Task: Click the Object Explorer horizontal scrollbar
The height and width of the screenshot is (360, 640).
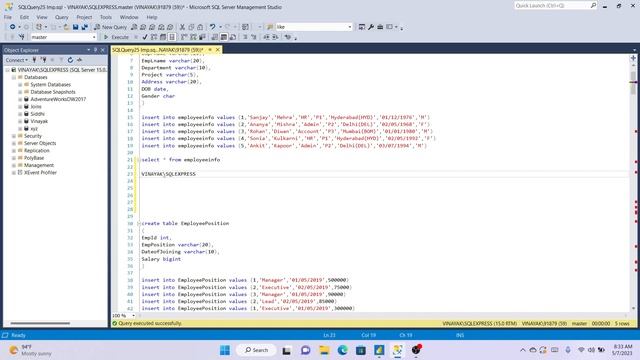Action: pyautogui.click(x=40, y=323)
